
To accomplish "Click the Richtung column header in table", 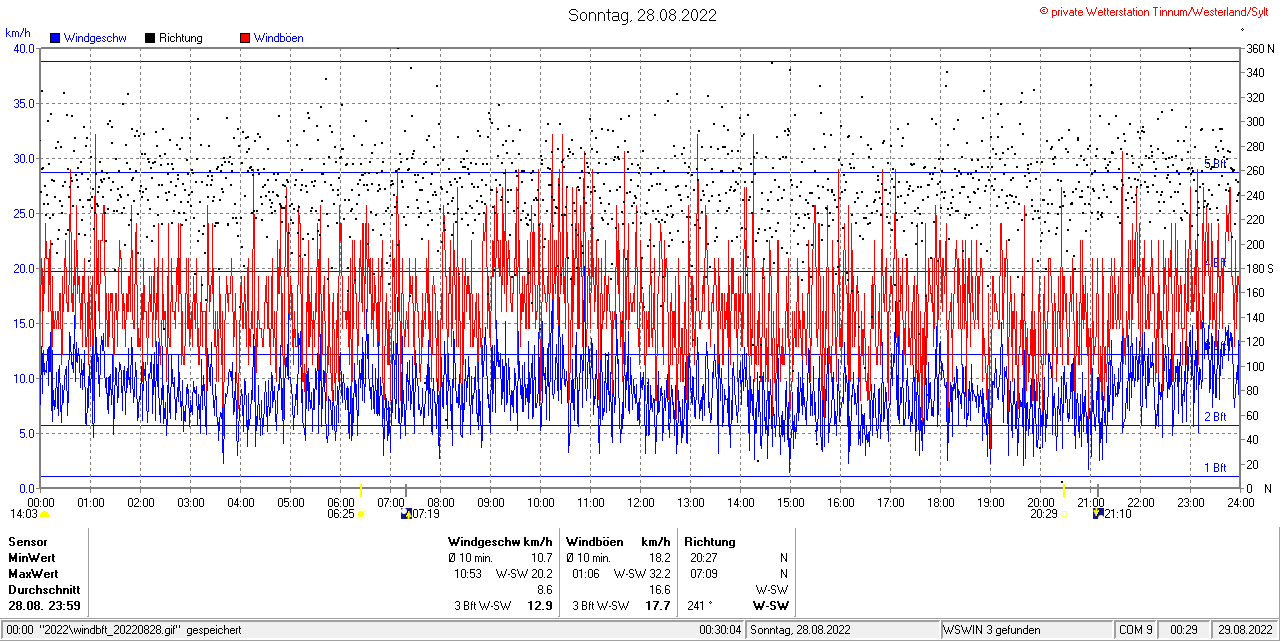I will point(712,541).
